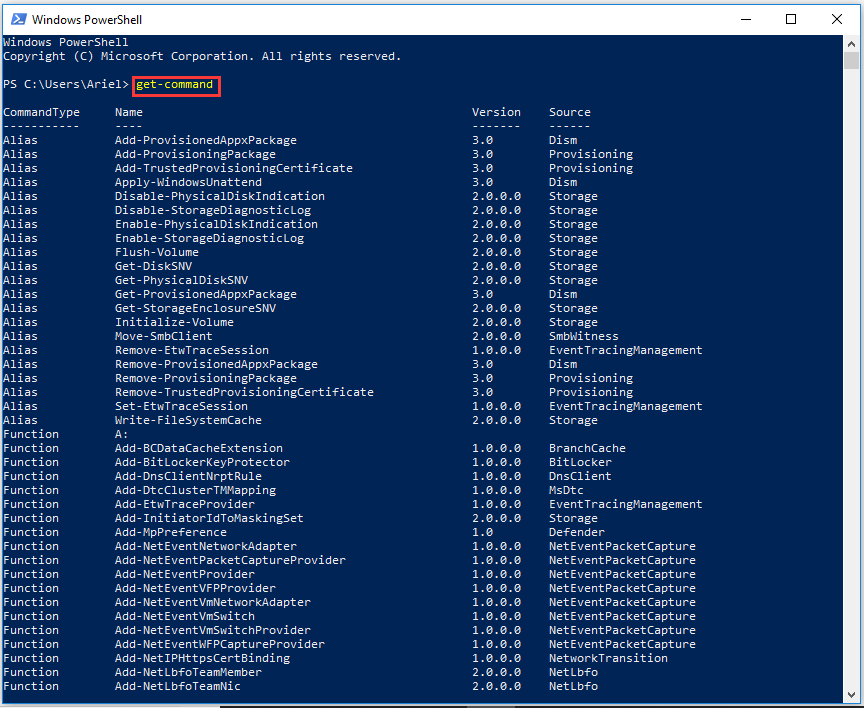Click Add-InitiatorIdToMaskingSet function name
864x708 pixels.
[209, 518]
